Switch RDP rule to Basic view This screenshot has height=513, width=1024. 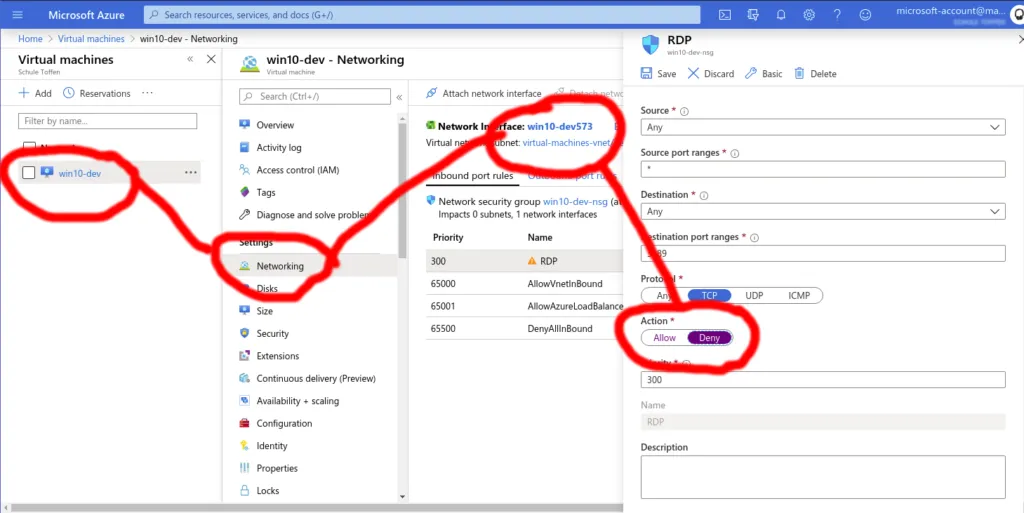763,74
